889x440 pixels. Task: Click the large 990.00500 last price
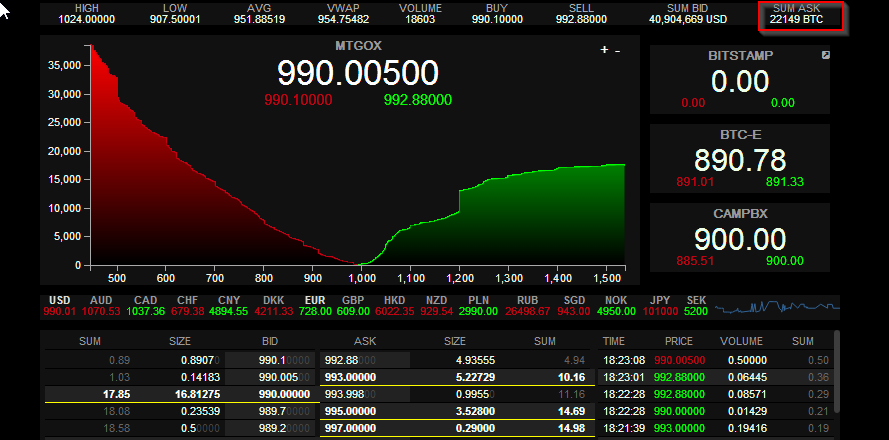358,73
